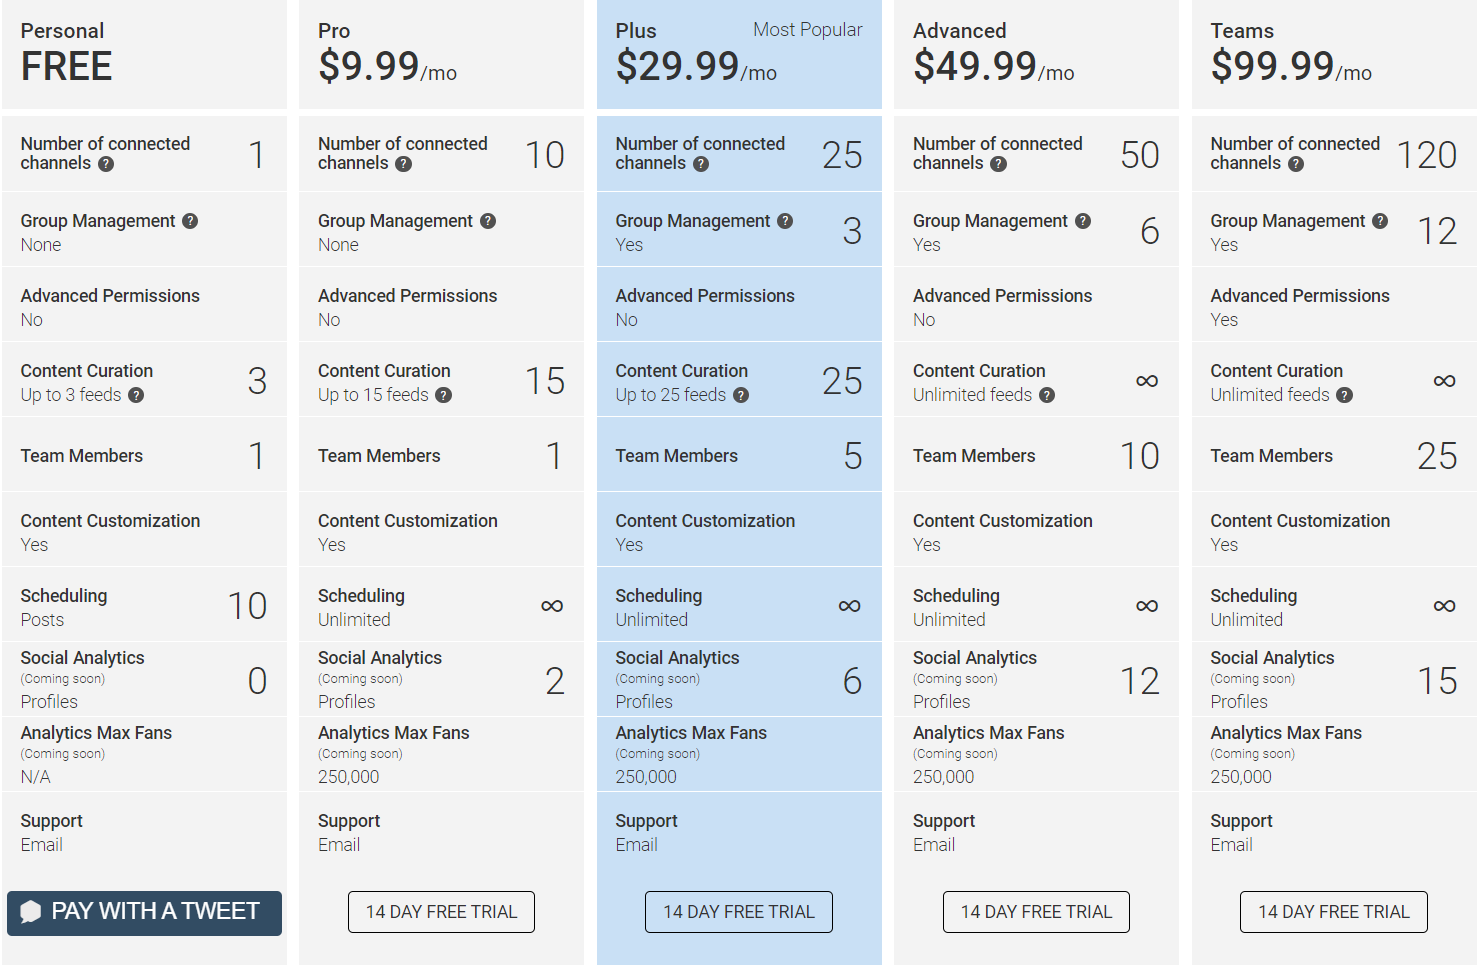Open Group Management help icon in Personal plan
The height and width of the screenshot is (965, 1479).
[190, 221]
